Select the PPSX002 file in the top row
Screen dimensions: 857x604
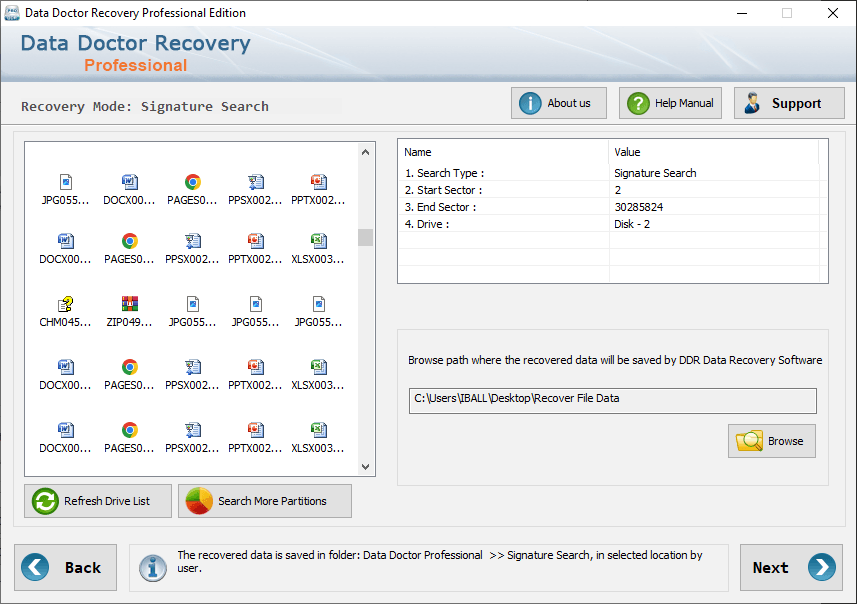click(255, 189)
